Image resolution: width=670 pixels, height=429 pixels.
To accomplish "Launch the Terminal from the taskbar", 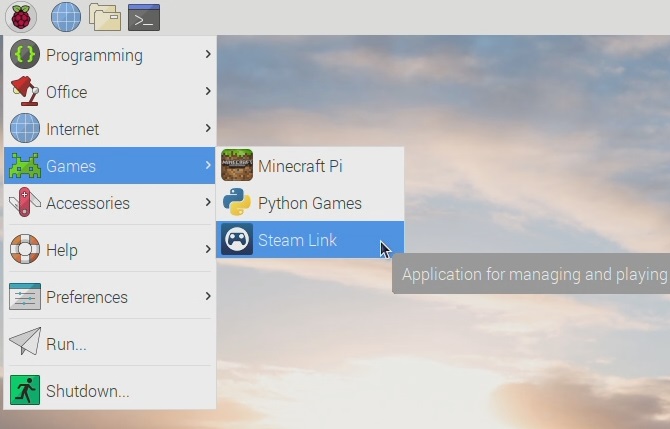I will coord(144,17).
